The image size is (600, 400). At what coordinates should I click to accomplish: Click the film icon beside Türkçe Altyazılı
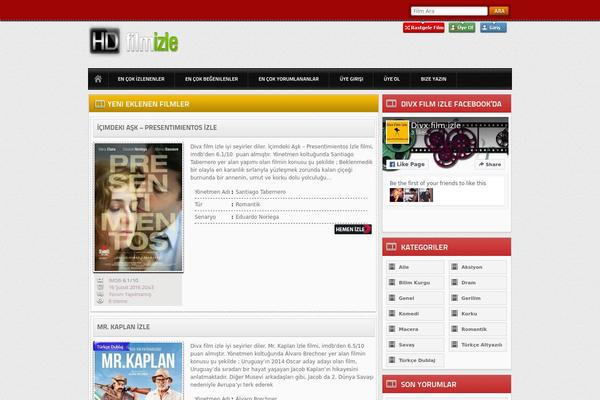coord(455,344)
